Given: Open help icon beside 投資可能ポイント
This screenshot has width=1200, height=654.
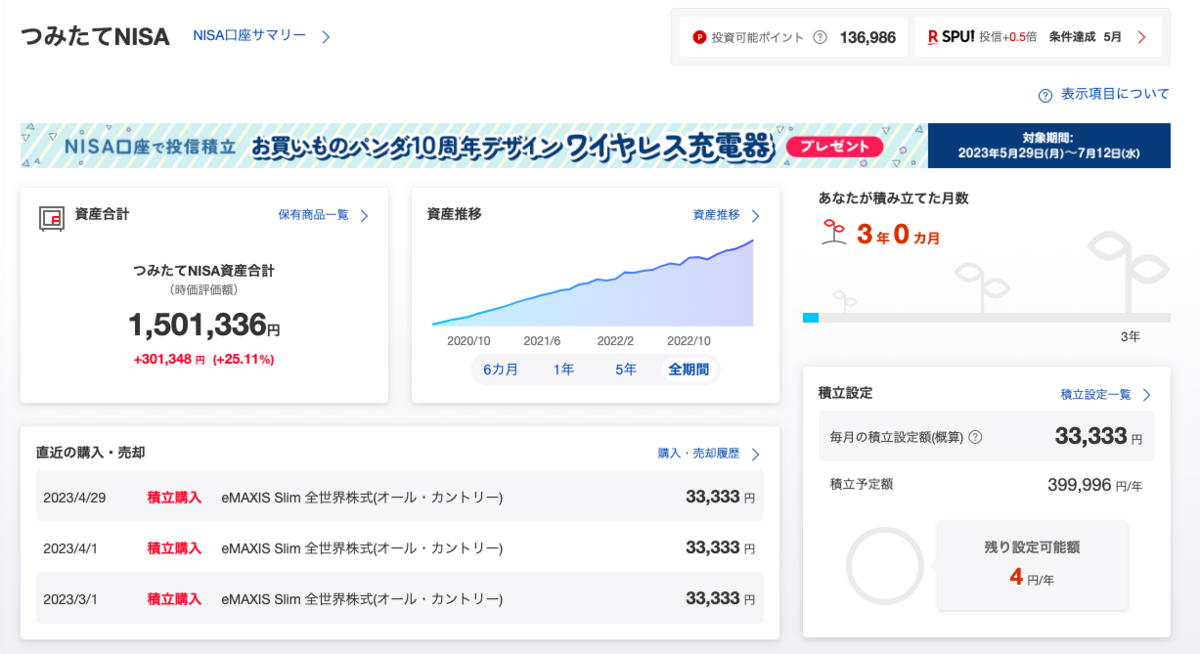Looking at the screenshot, I should click(820, 37).
